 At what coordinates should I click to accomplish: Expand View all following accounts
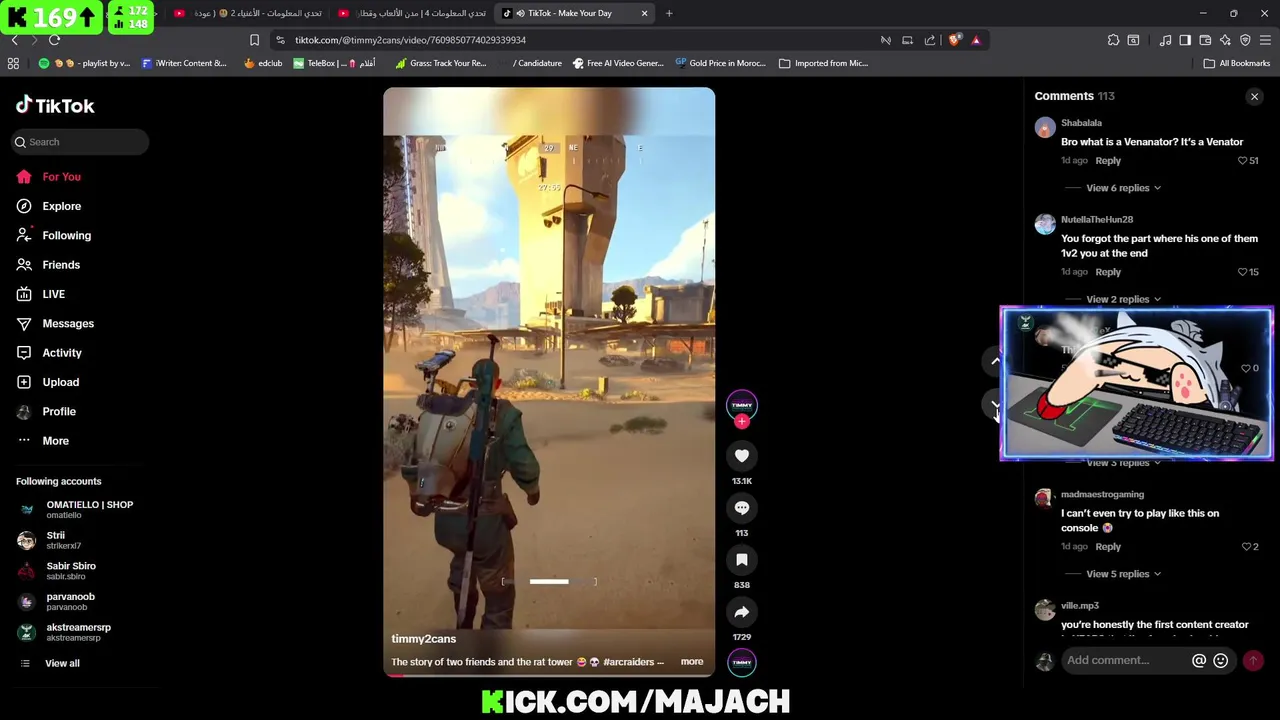[x=62, y=664]
